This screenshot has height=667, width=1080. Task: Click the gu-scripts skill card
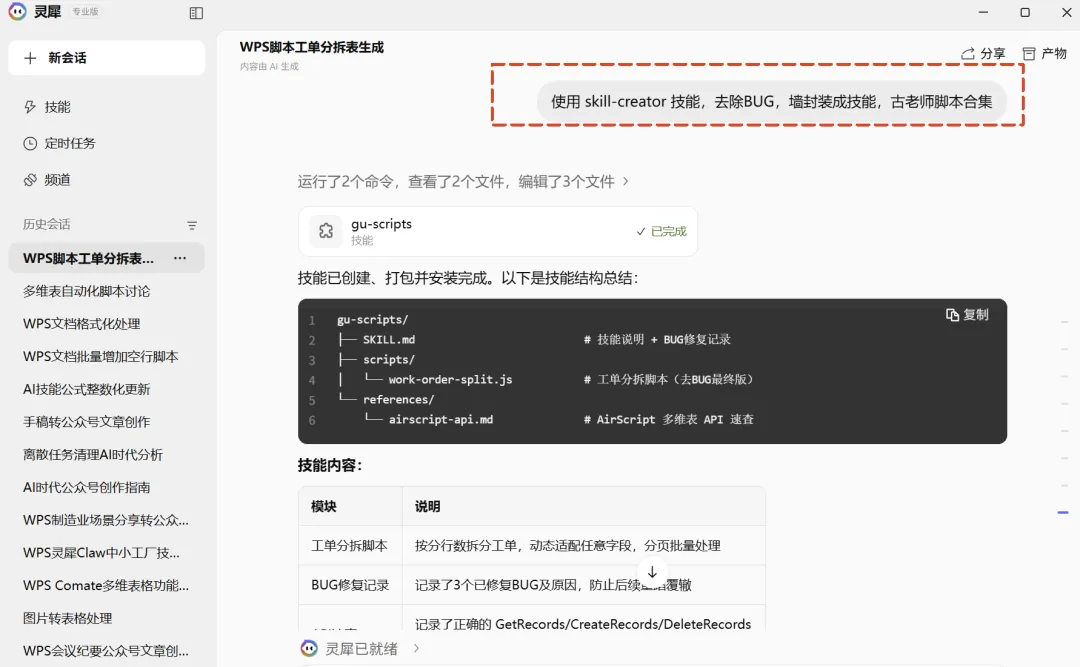click(497, 232)
